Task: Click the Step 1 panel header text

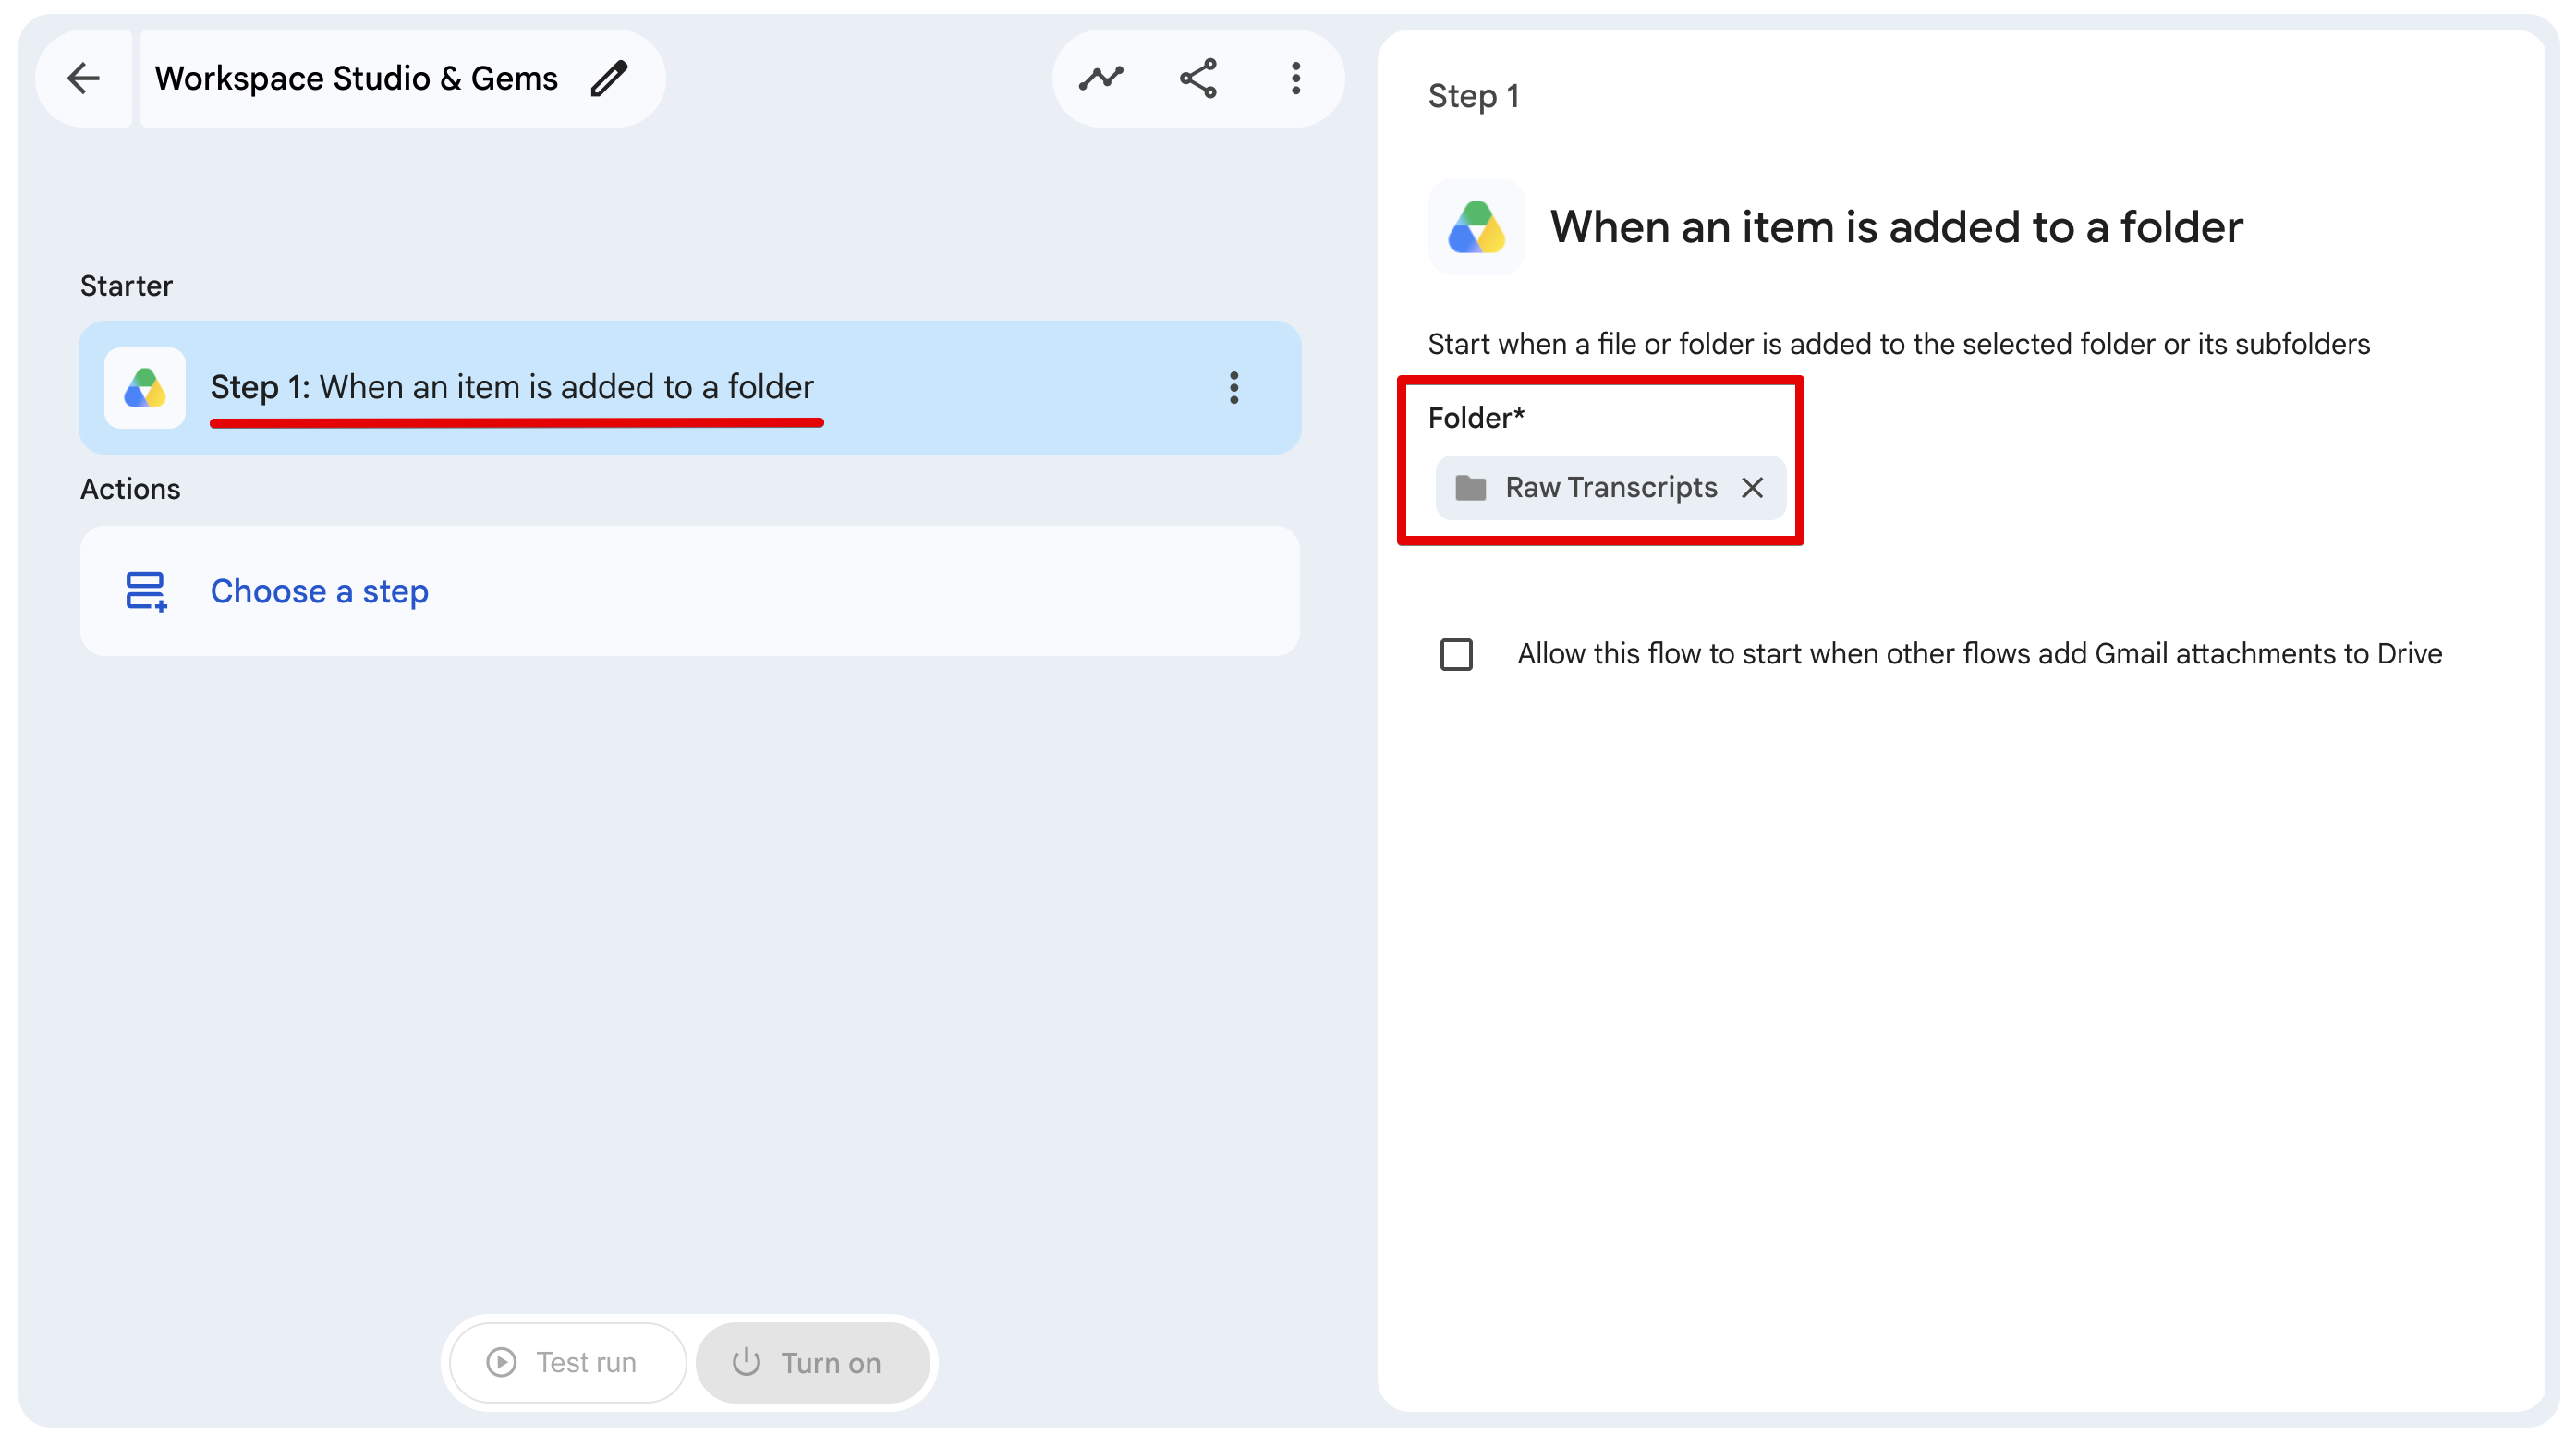Action: (1473, 96)
